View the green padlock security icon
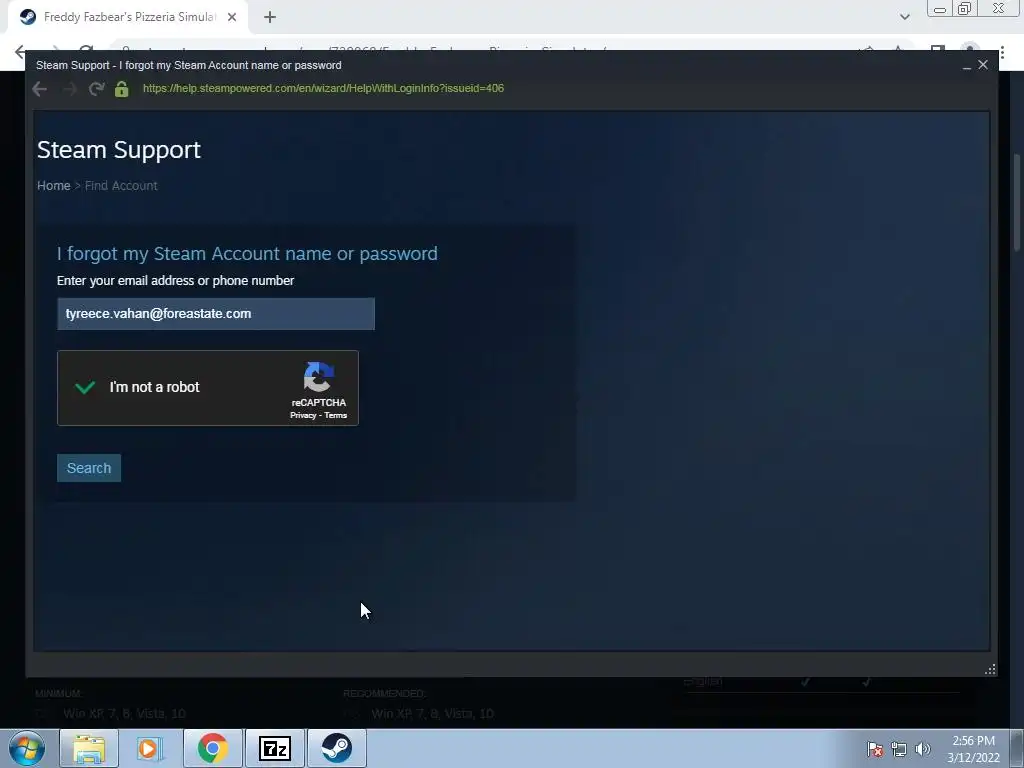Viewport: 1024px width, 768px height. click(121, 89)
